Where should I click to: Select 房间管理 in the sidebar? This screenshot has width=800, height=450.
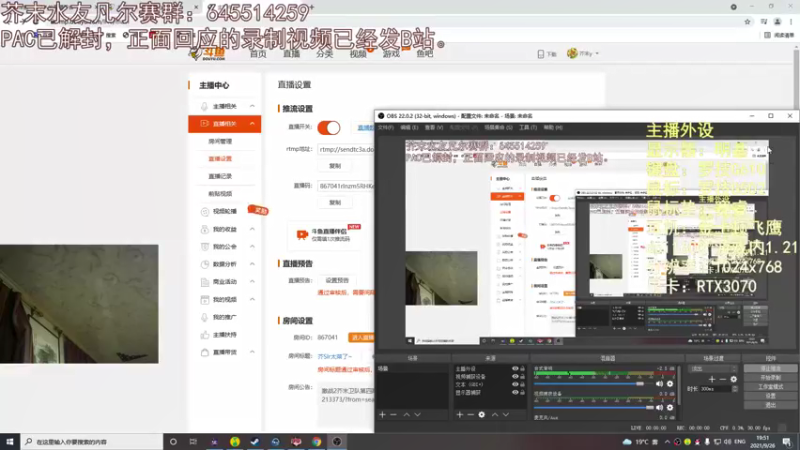[220, 141]
